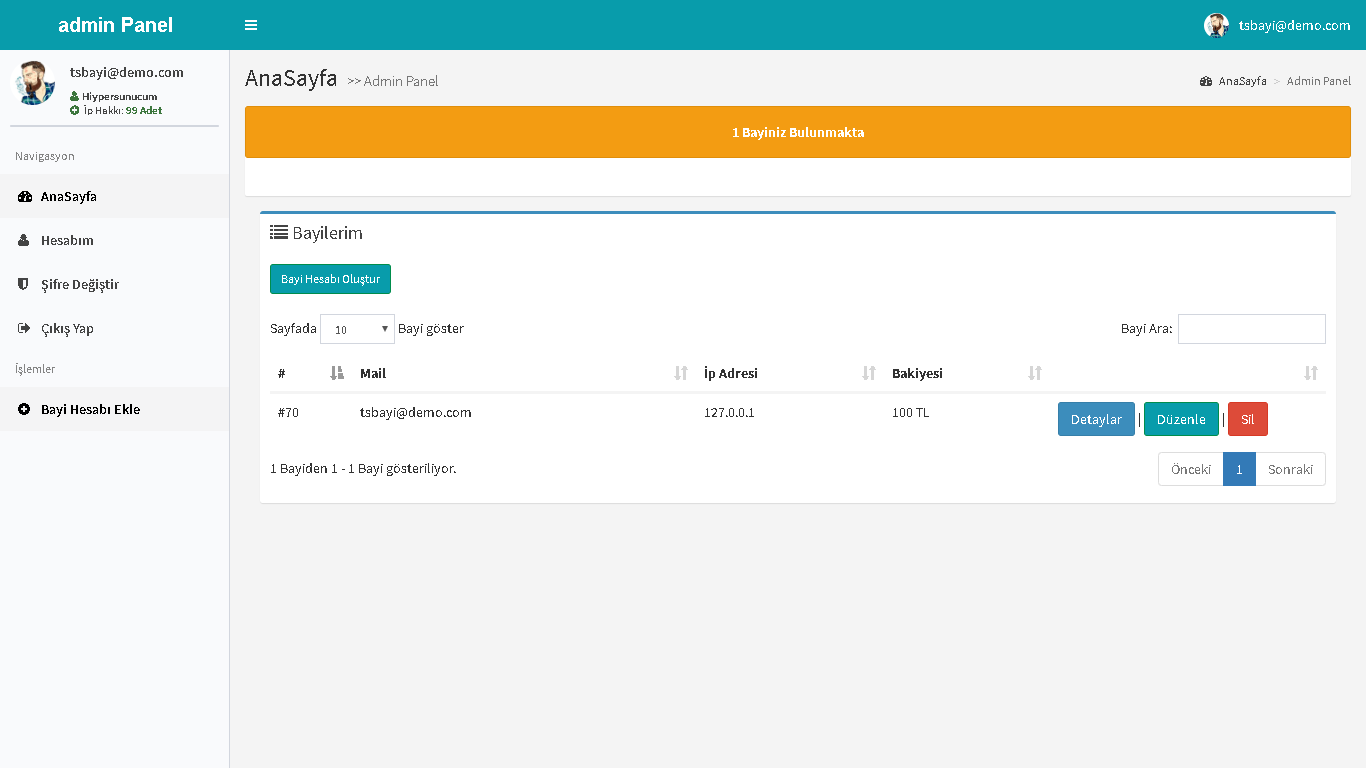Select pagination page 1

pos(1239,469)
